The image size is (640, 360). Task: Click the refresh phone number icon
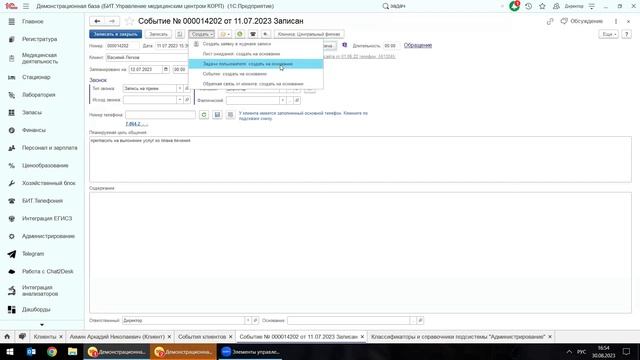point(204,115)
